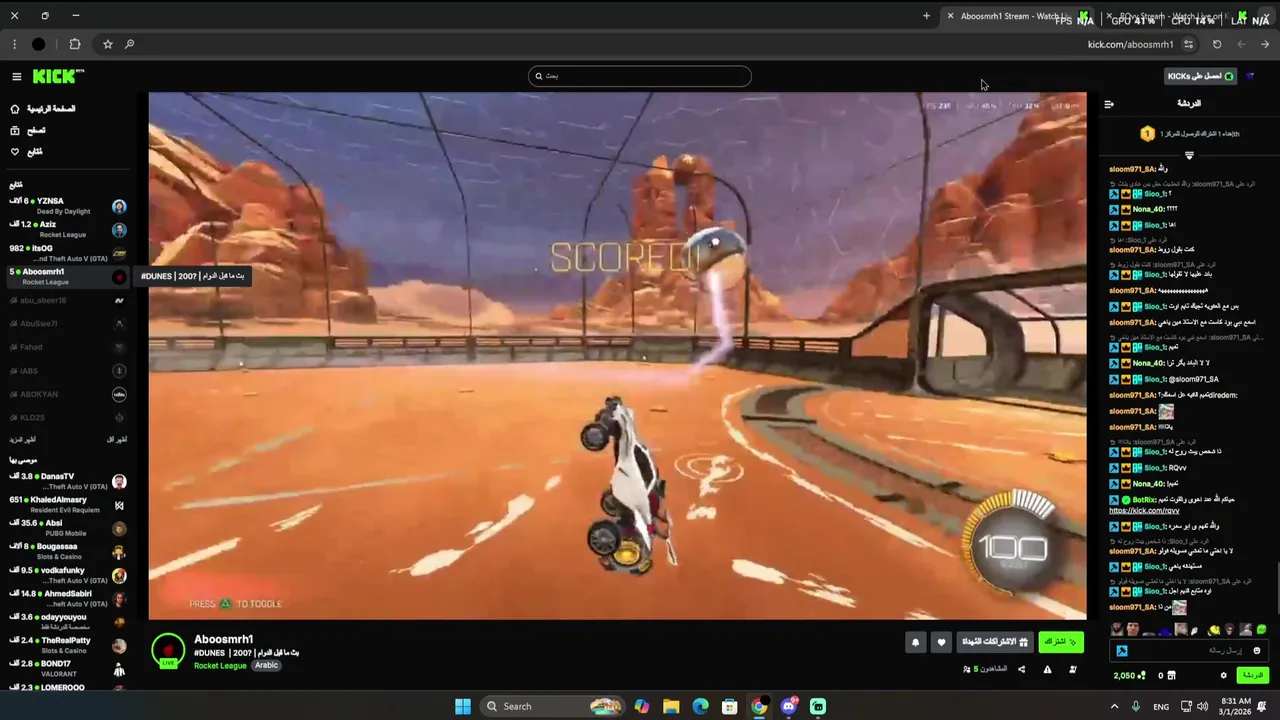The image size is (1280, 720).
Task: Switch to Aboosmrh1 Stream browser tab
Action: point(1015,16)
